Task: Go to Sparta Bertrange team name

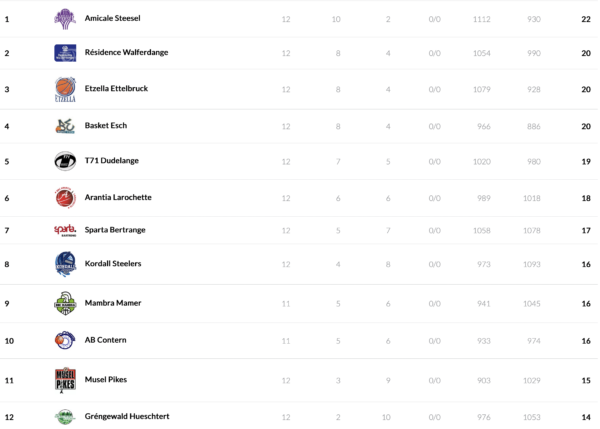Action: click(x=115, y=230)
